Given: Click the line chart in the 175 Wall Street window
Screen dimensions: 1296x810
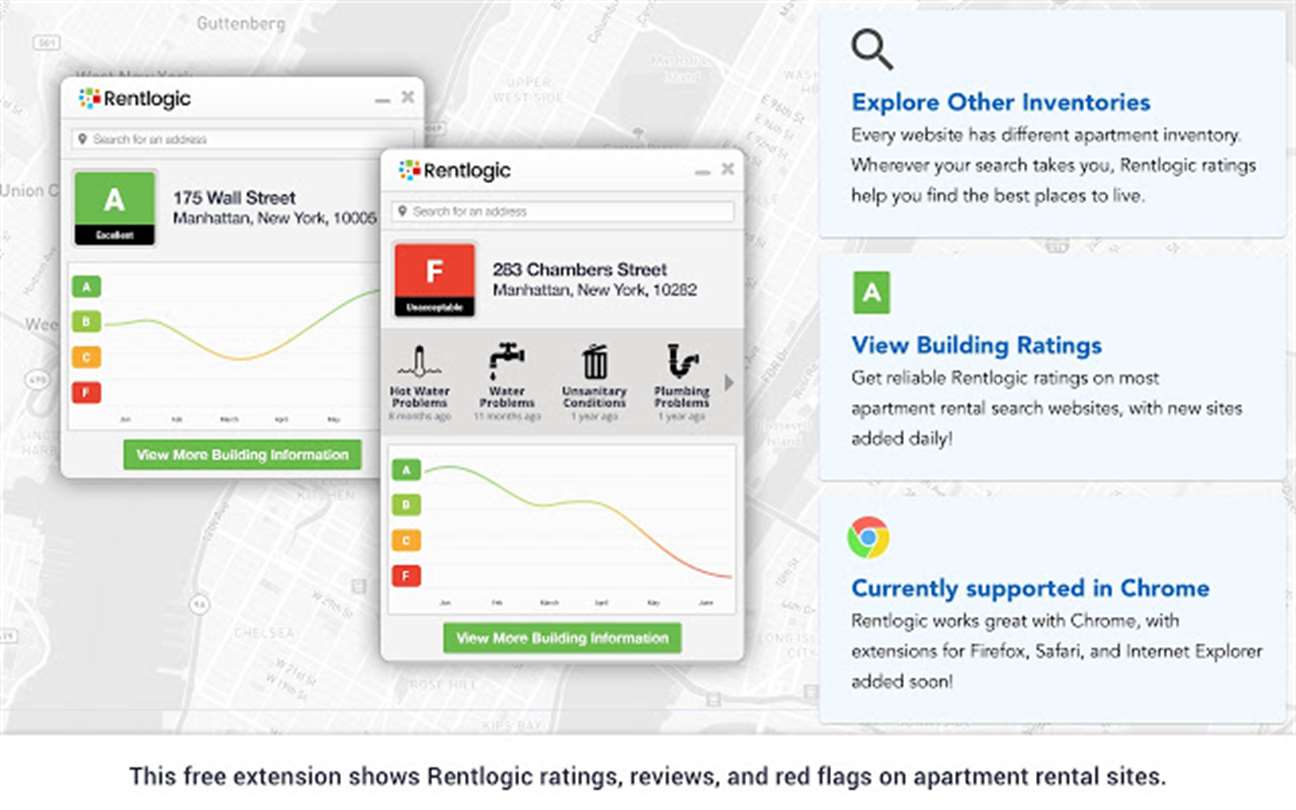Looking at the screenshot, I should coord(225,348).
